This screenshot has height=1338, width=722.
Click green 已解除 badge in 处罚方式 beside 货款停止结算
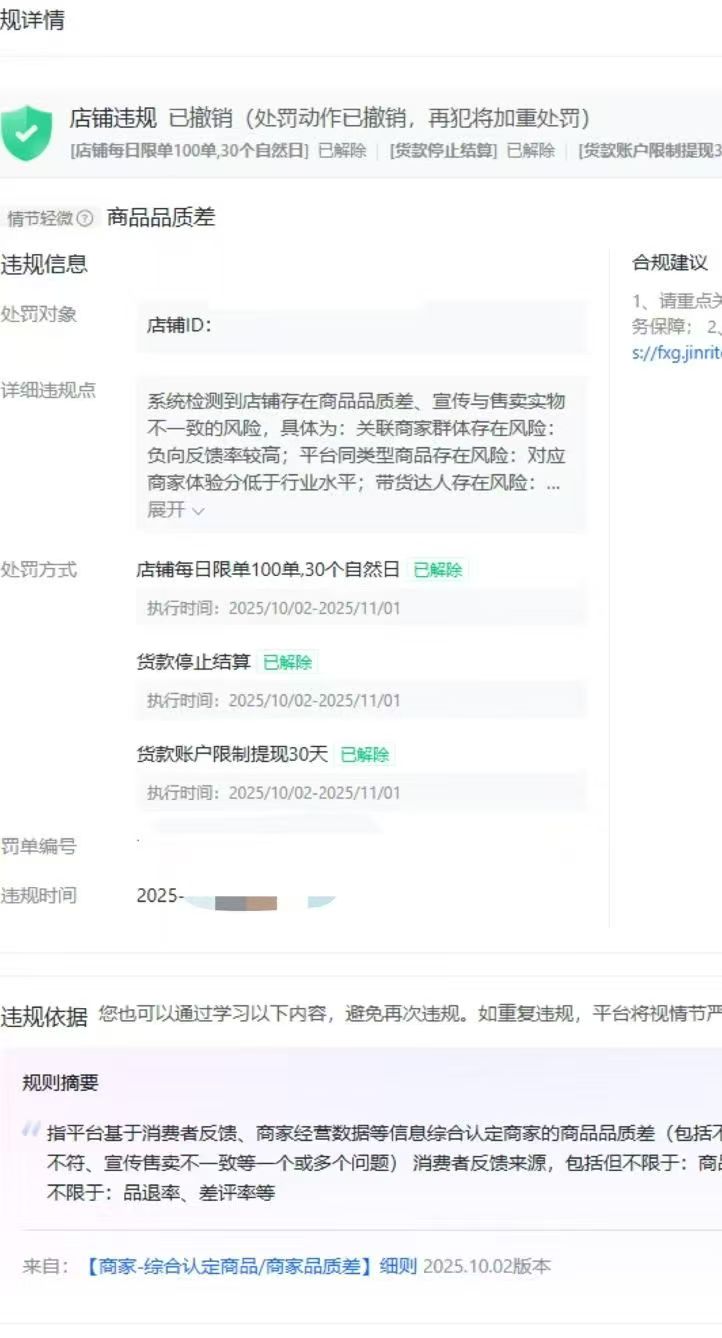pos(288,662)
